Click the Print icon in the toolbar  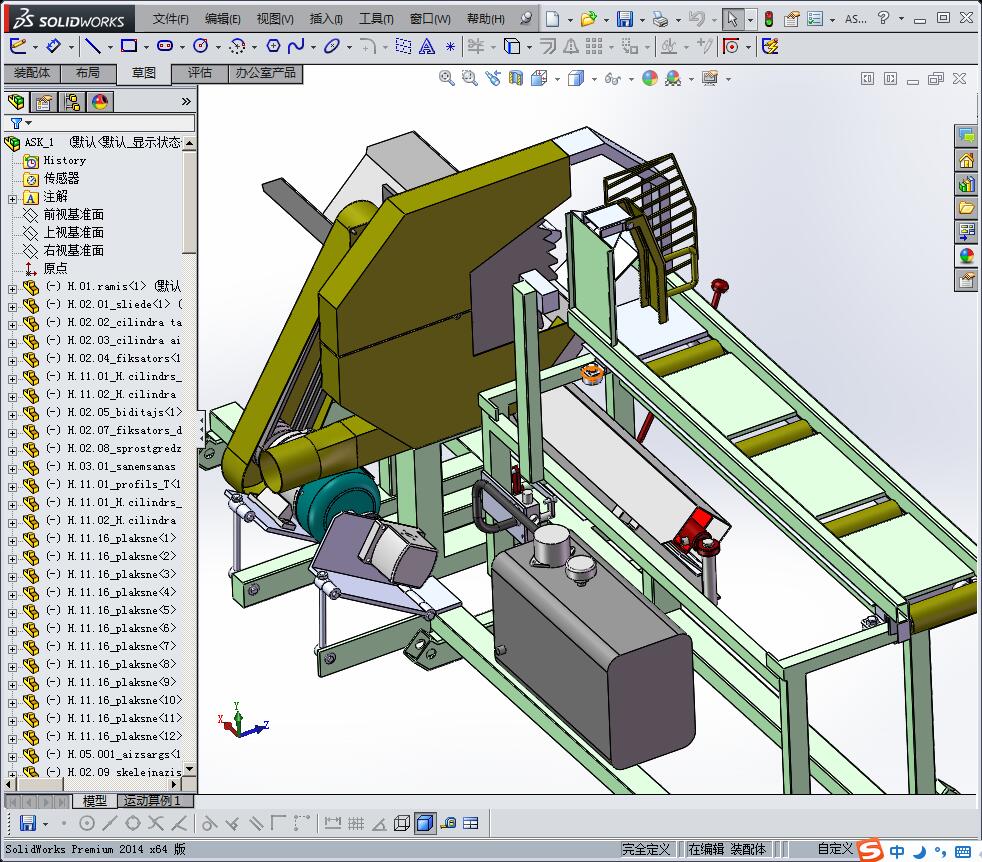[x=659, y=19]
